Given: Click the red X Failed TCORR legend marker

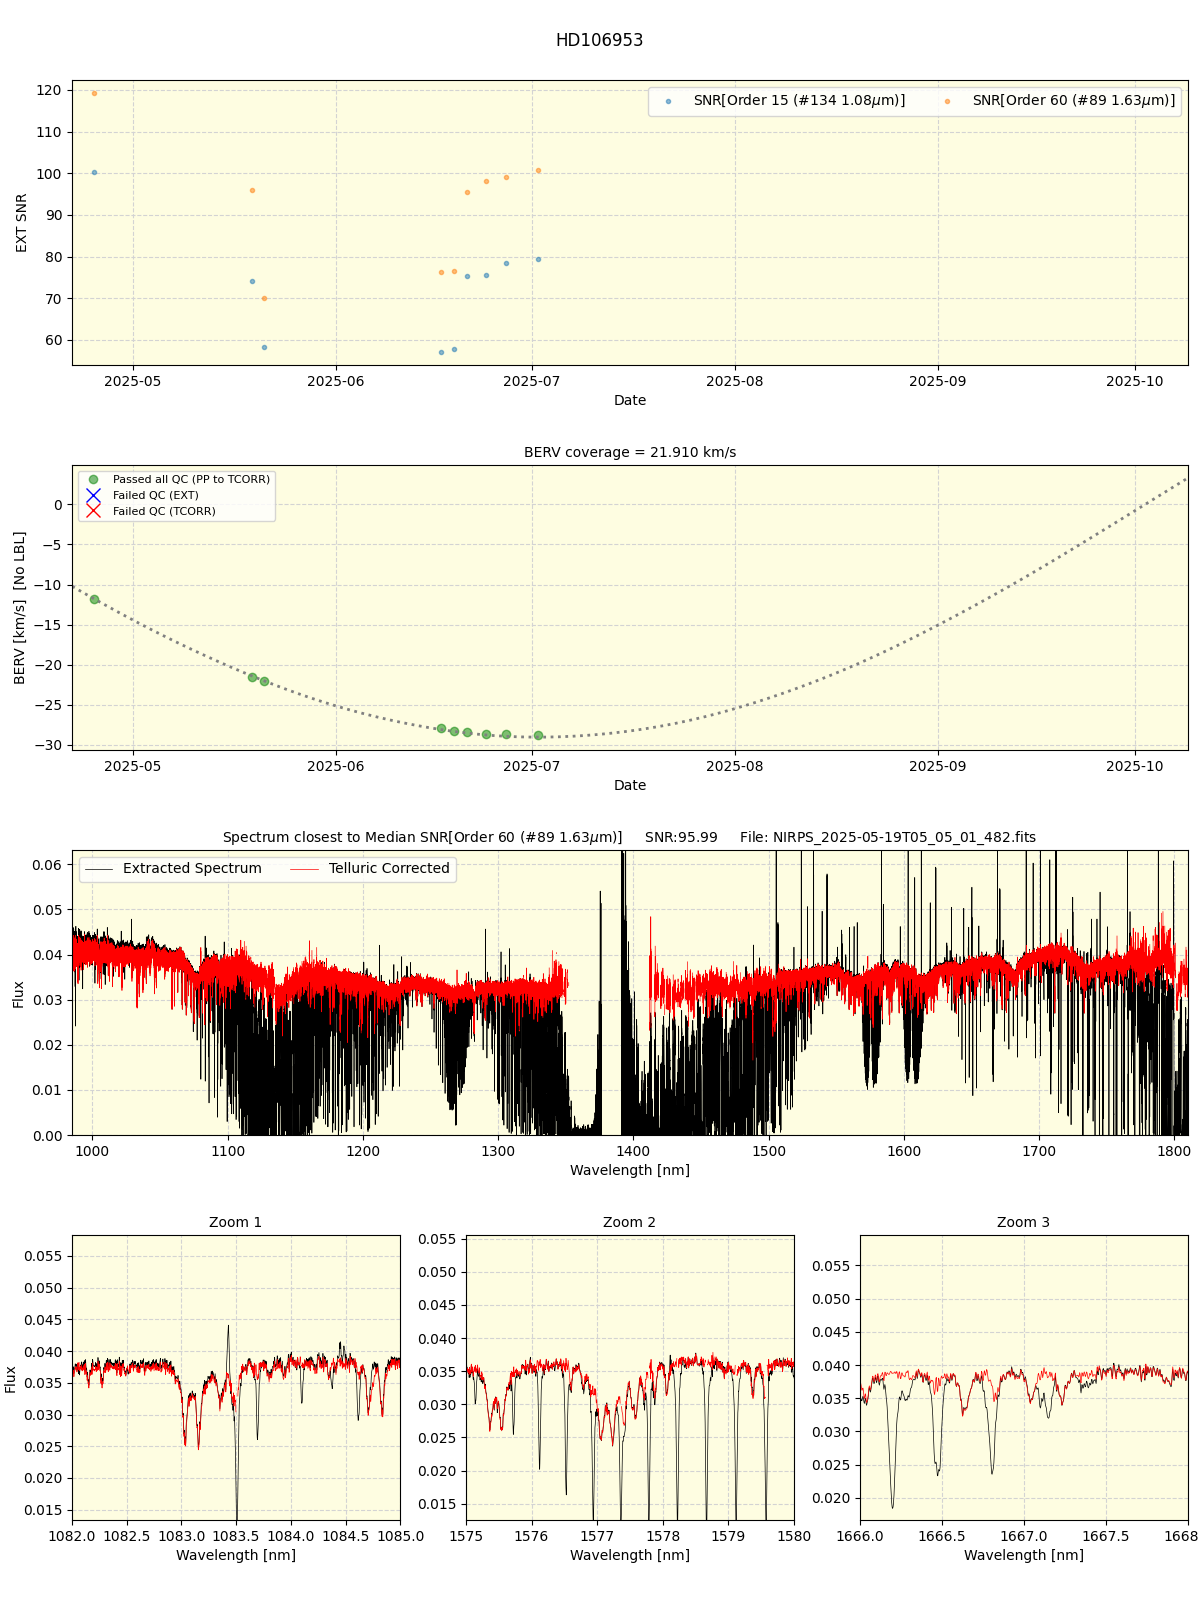Looking at the screenshot, I should point(93,512).
